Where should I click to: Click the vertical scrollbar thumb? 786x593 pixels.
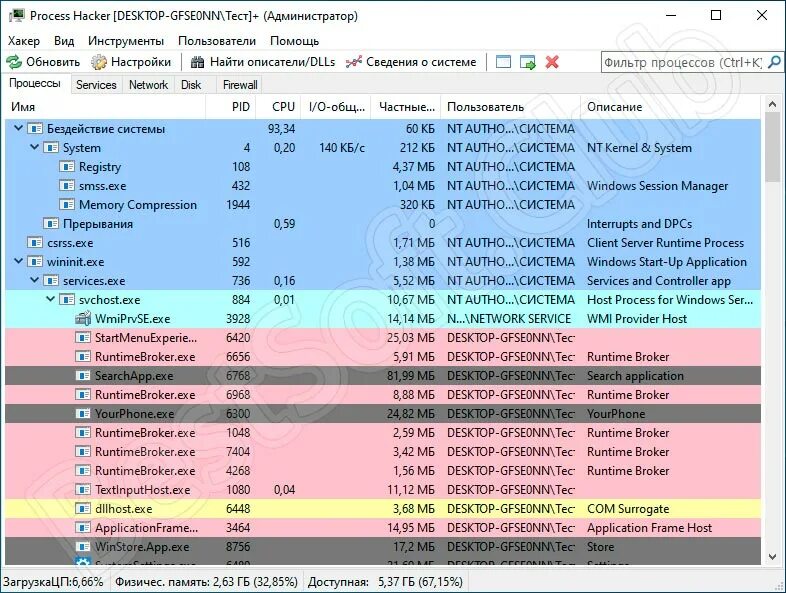click(772, 147)
